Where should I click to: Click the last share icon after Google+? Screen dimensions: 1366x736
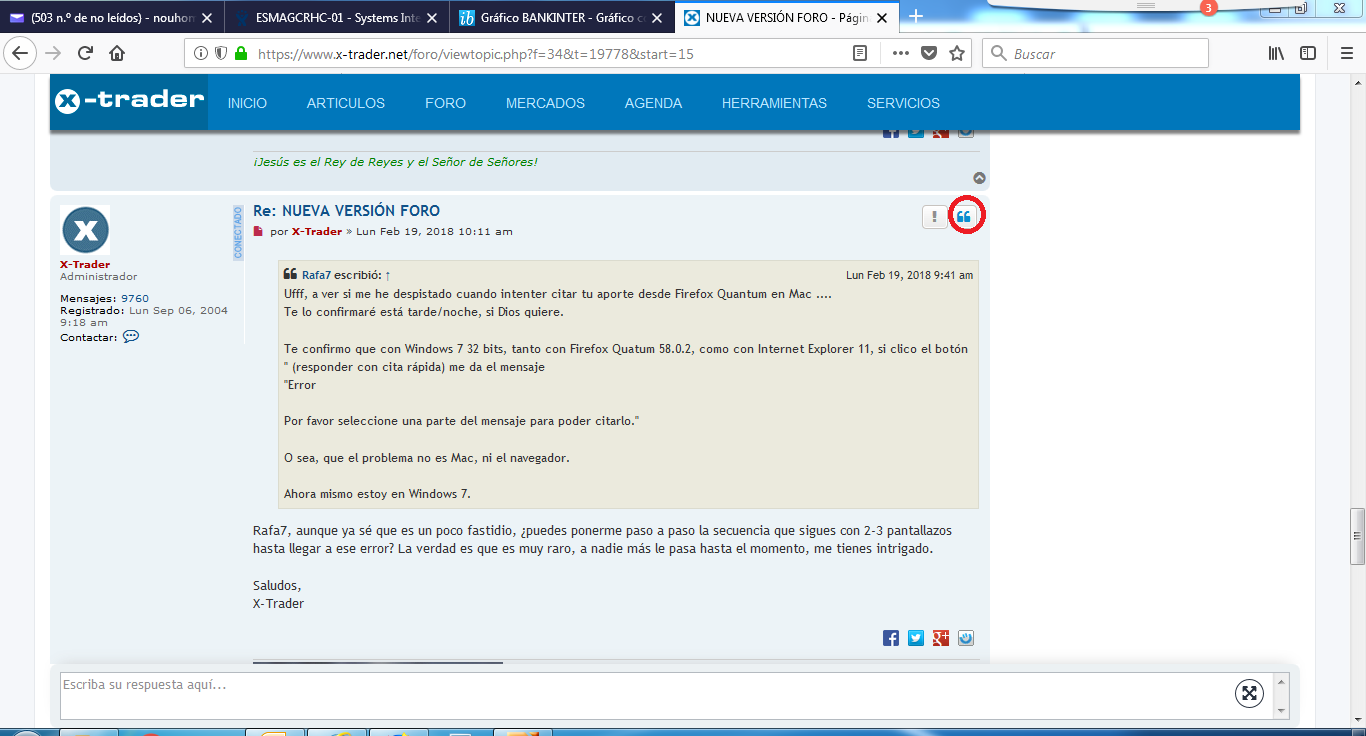pos(966,637)
